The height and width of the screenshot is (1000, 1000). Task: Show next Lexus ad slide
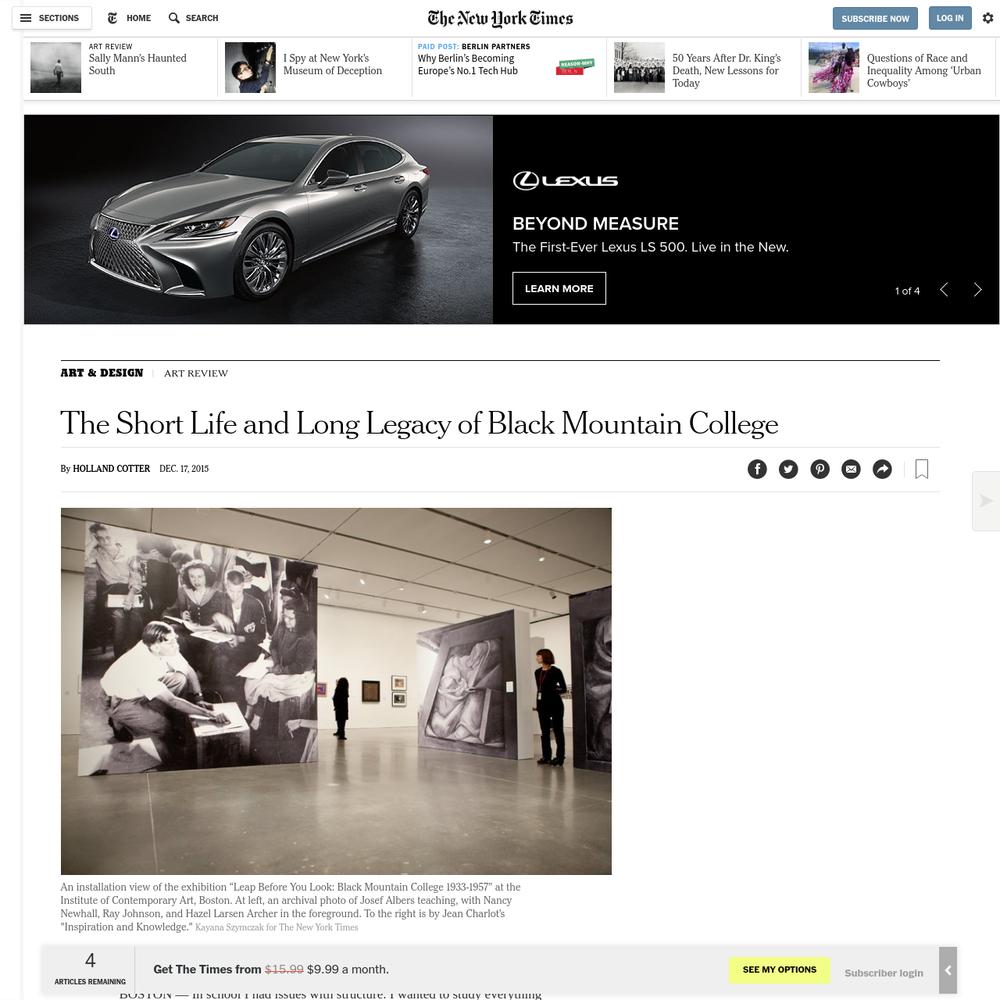click(x=977, y=290)
